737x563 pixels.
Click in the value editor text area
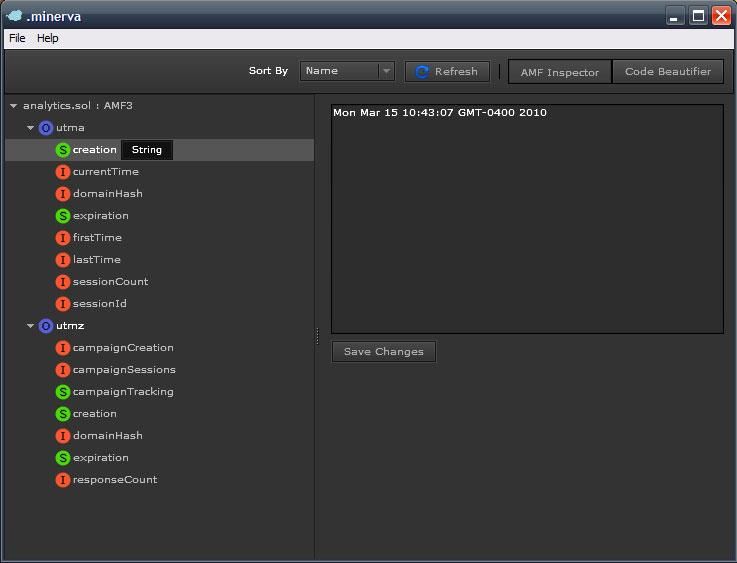[x=527, y=220]
